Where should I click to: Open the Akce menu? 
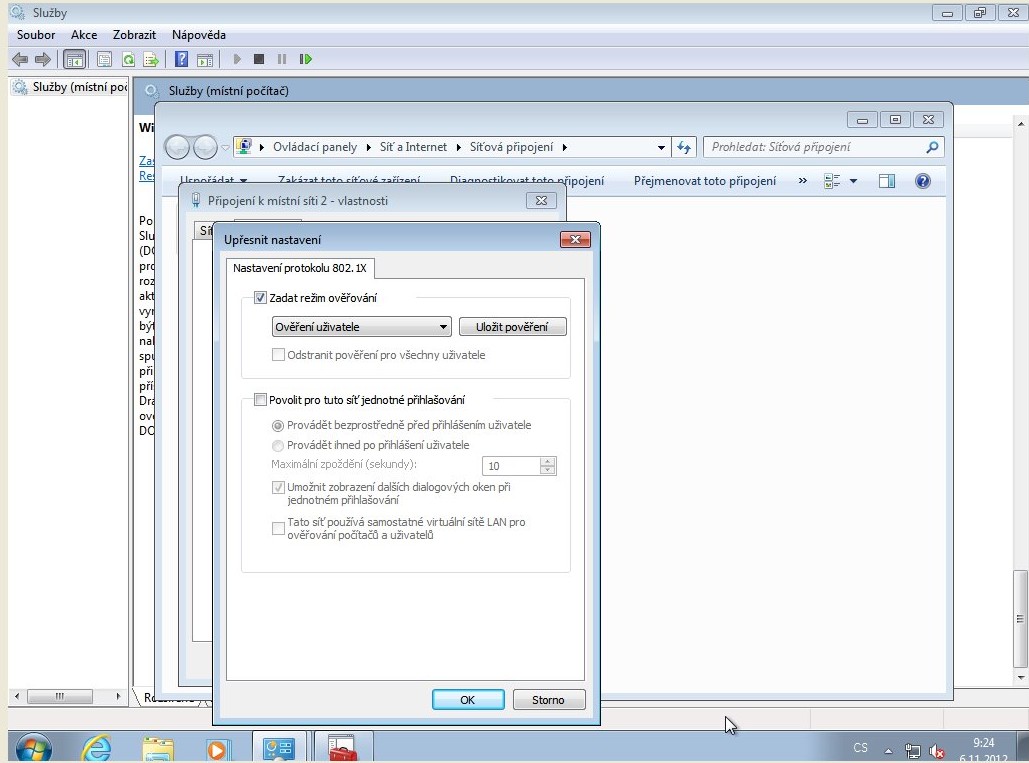84,35
